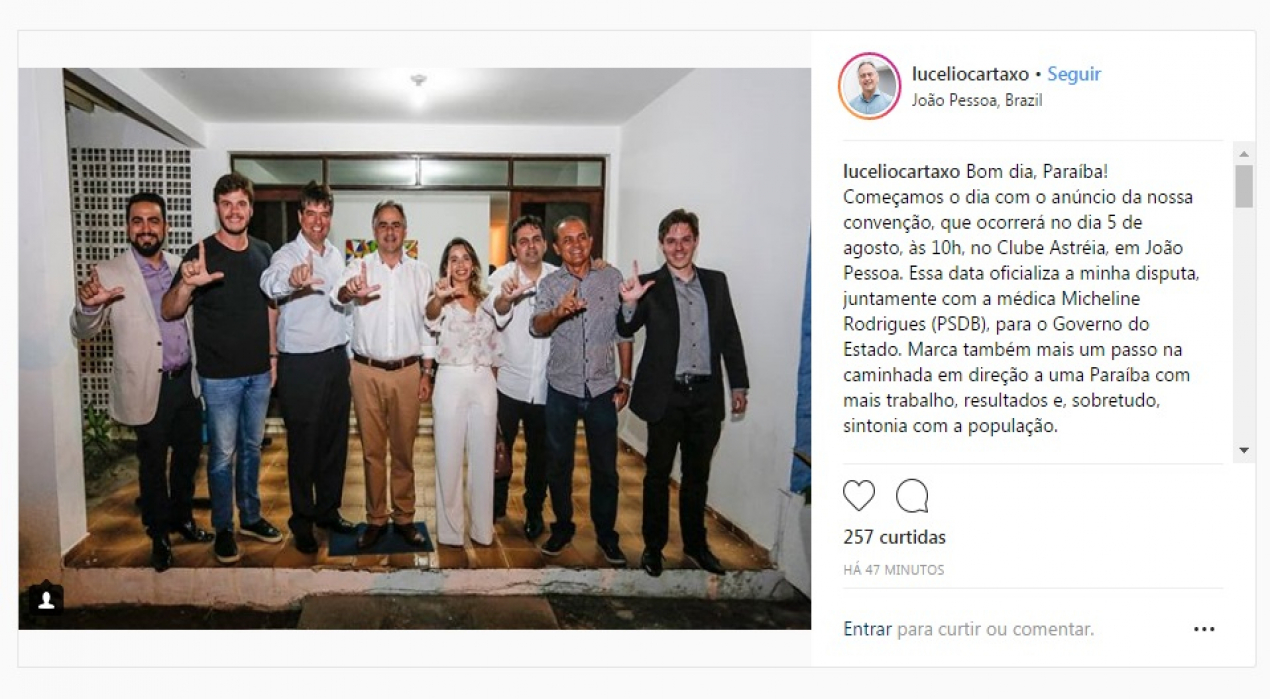Like the post with the heart icon

pos(859,496)
